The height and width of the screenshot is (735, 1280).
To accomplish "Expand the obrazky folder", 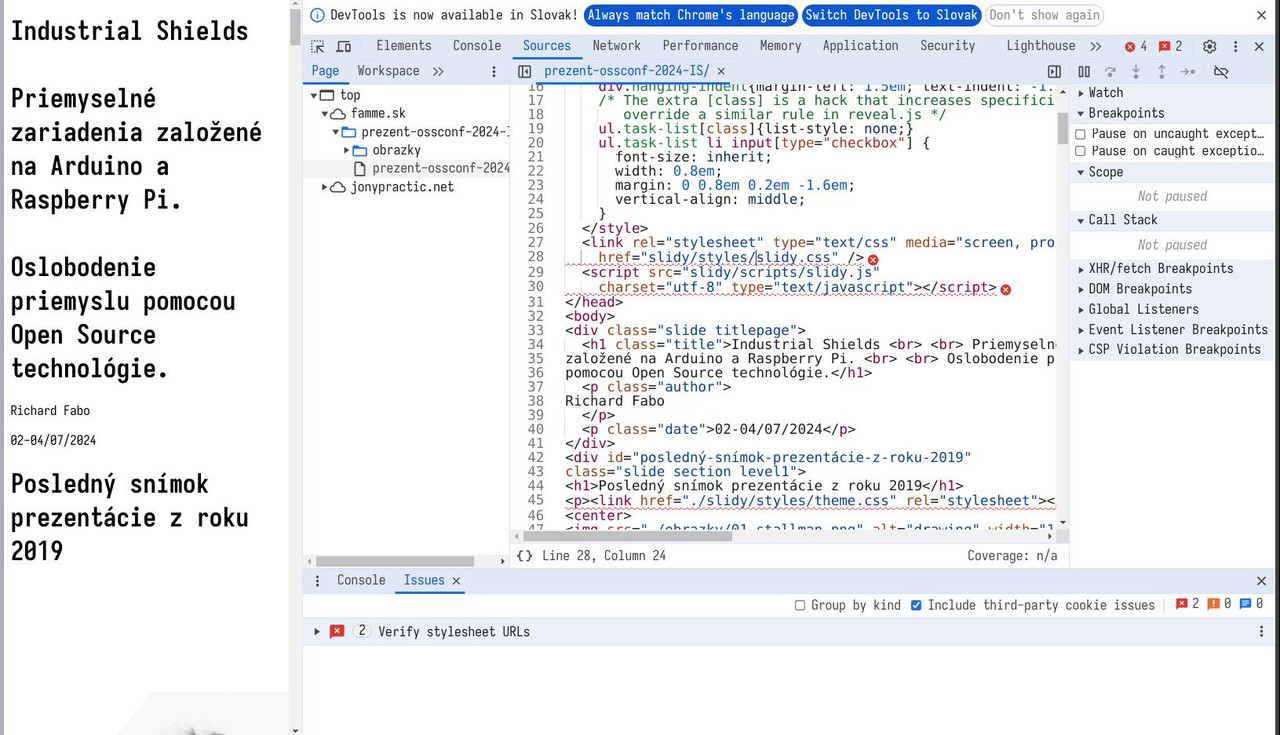I will pos(347,150).
